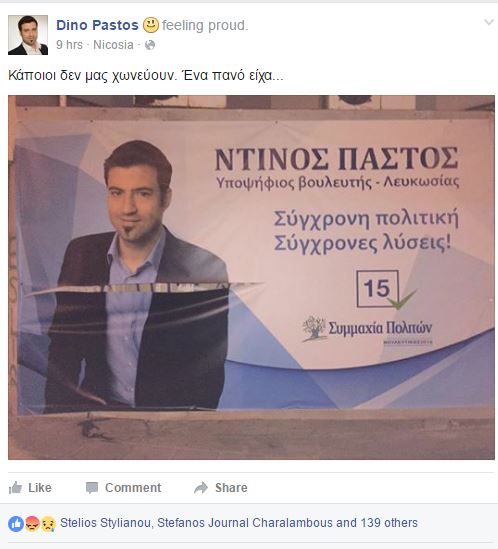Image resolution: width=498 pixels, height=549 pixels.
Task: Click the Nicosia location link
Action: [x=113, y=45]
